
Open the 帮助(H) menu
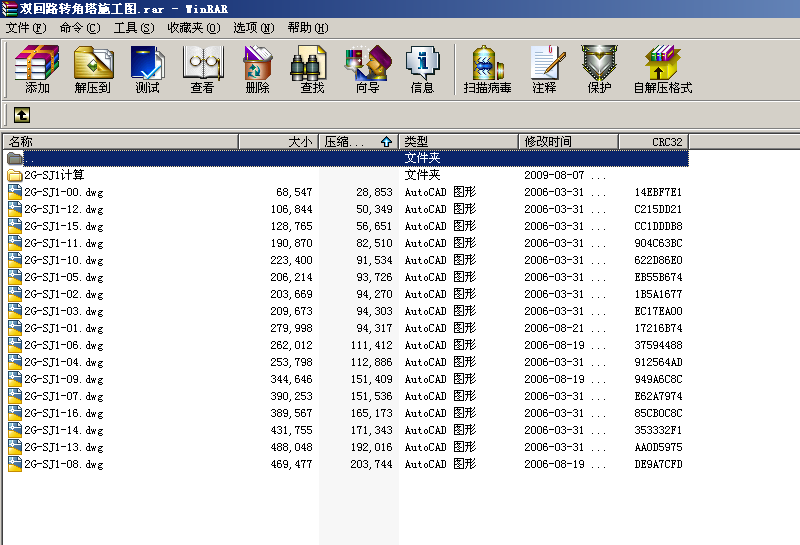pyautogui.click(x=308, y=28)
